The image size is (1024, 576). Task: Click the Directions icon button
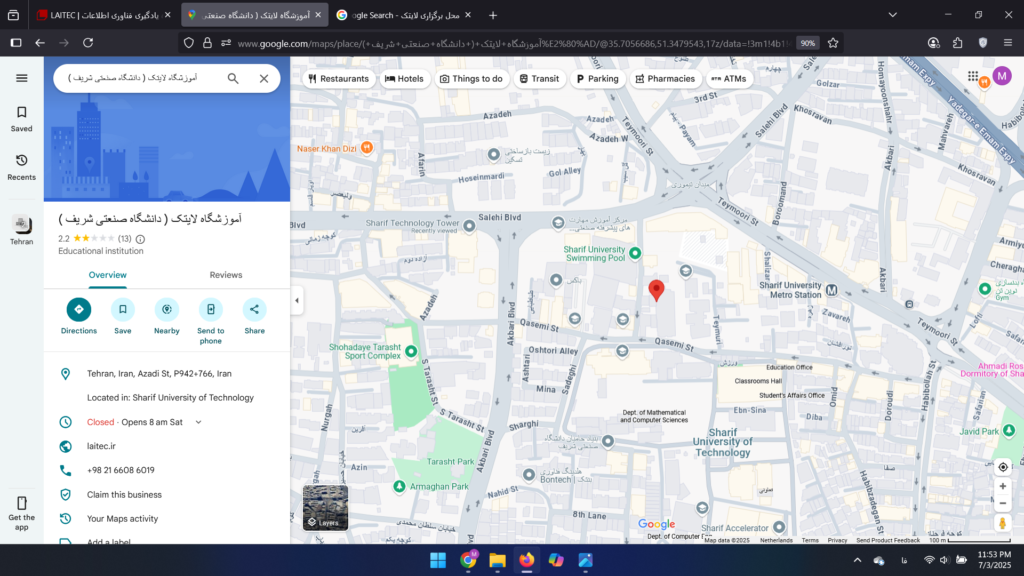(79, 310)
